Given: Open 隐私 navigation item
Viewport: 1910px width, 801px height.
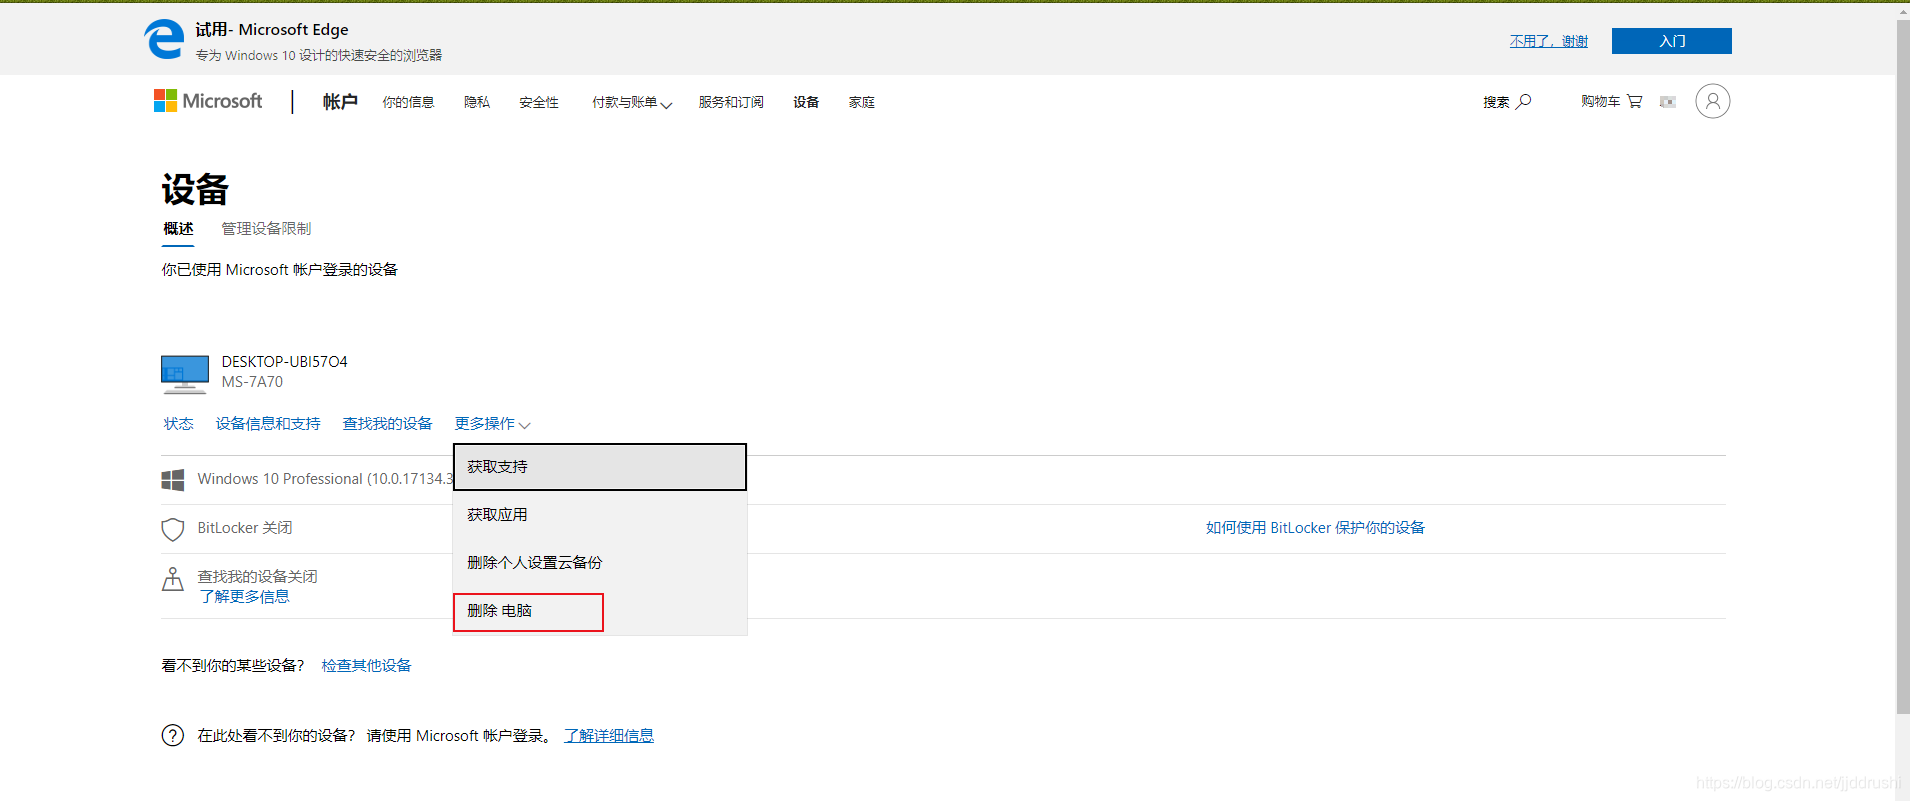Looking at the screenshot, I should (477, 102).
